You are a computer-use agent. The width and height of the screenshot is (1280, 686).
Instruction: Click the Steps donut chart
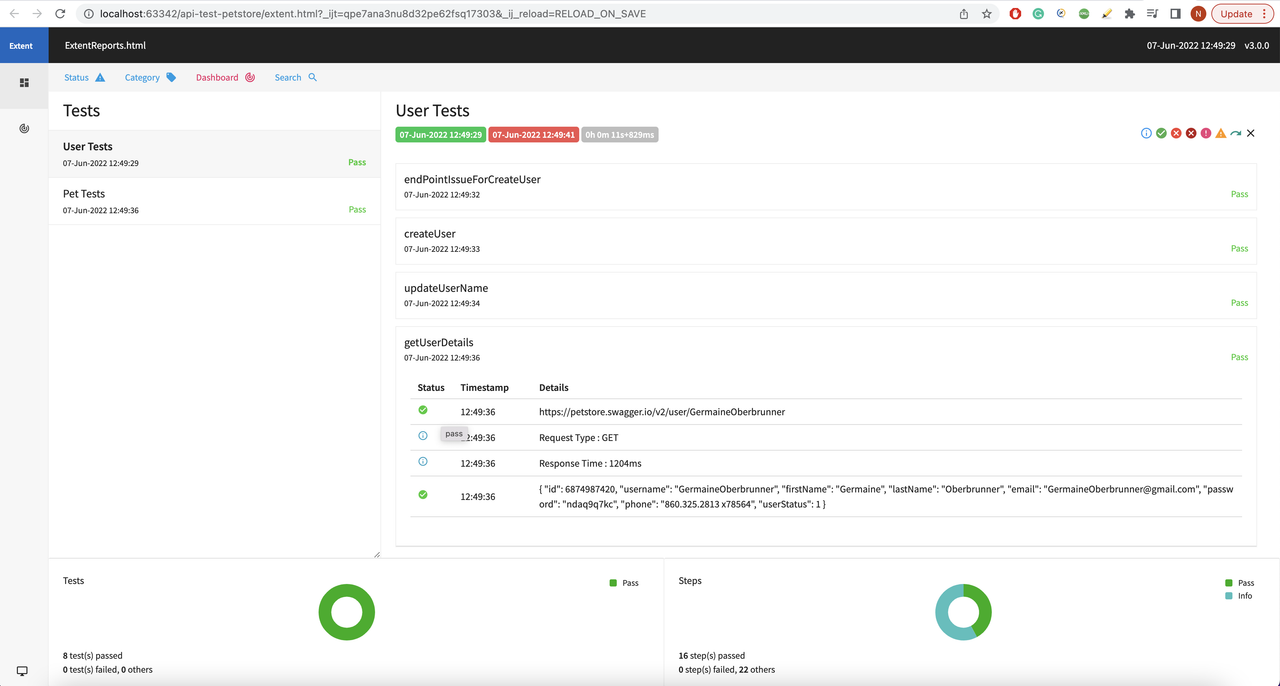tap(963, 612)
